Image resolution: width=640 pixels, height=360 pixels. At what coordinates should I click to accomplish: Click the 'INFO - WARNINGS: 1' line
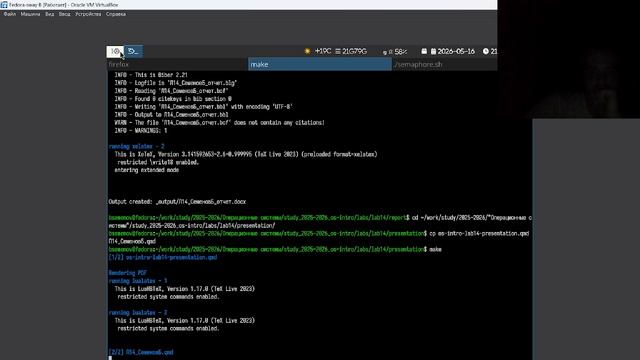point(141,131)
